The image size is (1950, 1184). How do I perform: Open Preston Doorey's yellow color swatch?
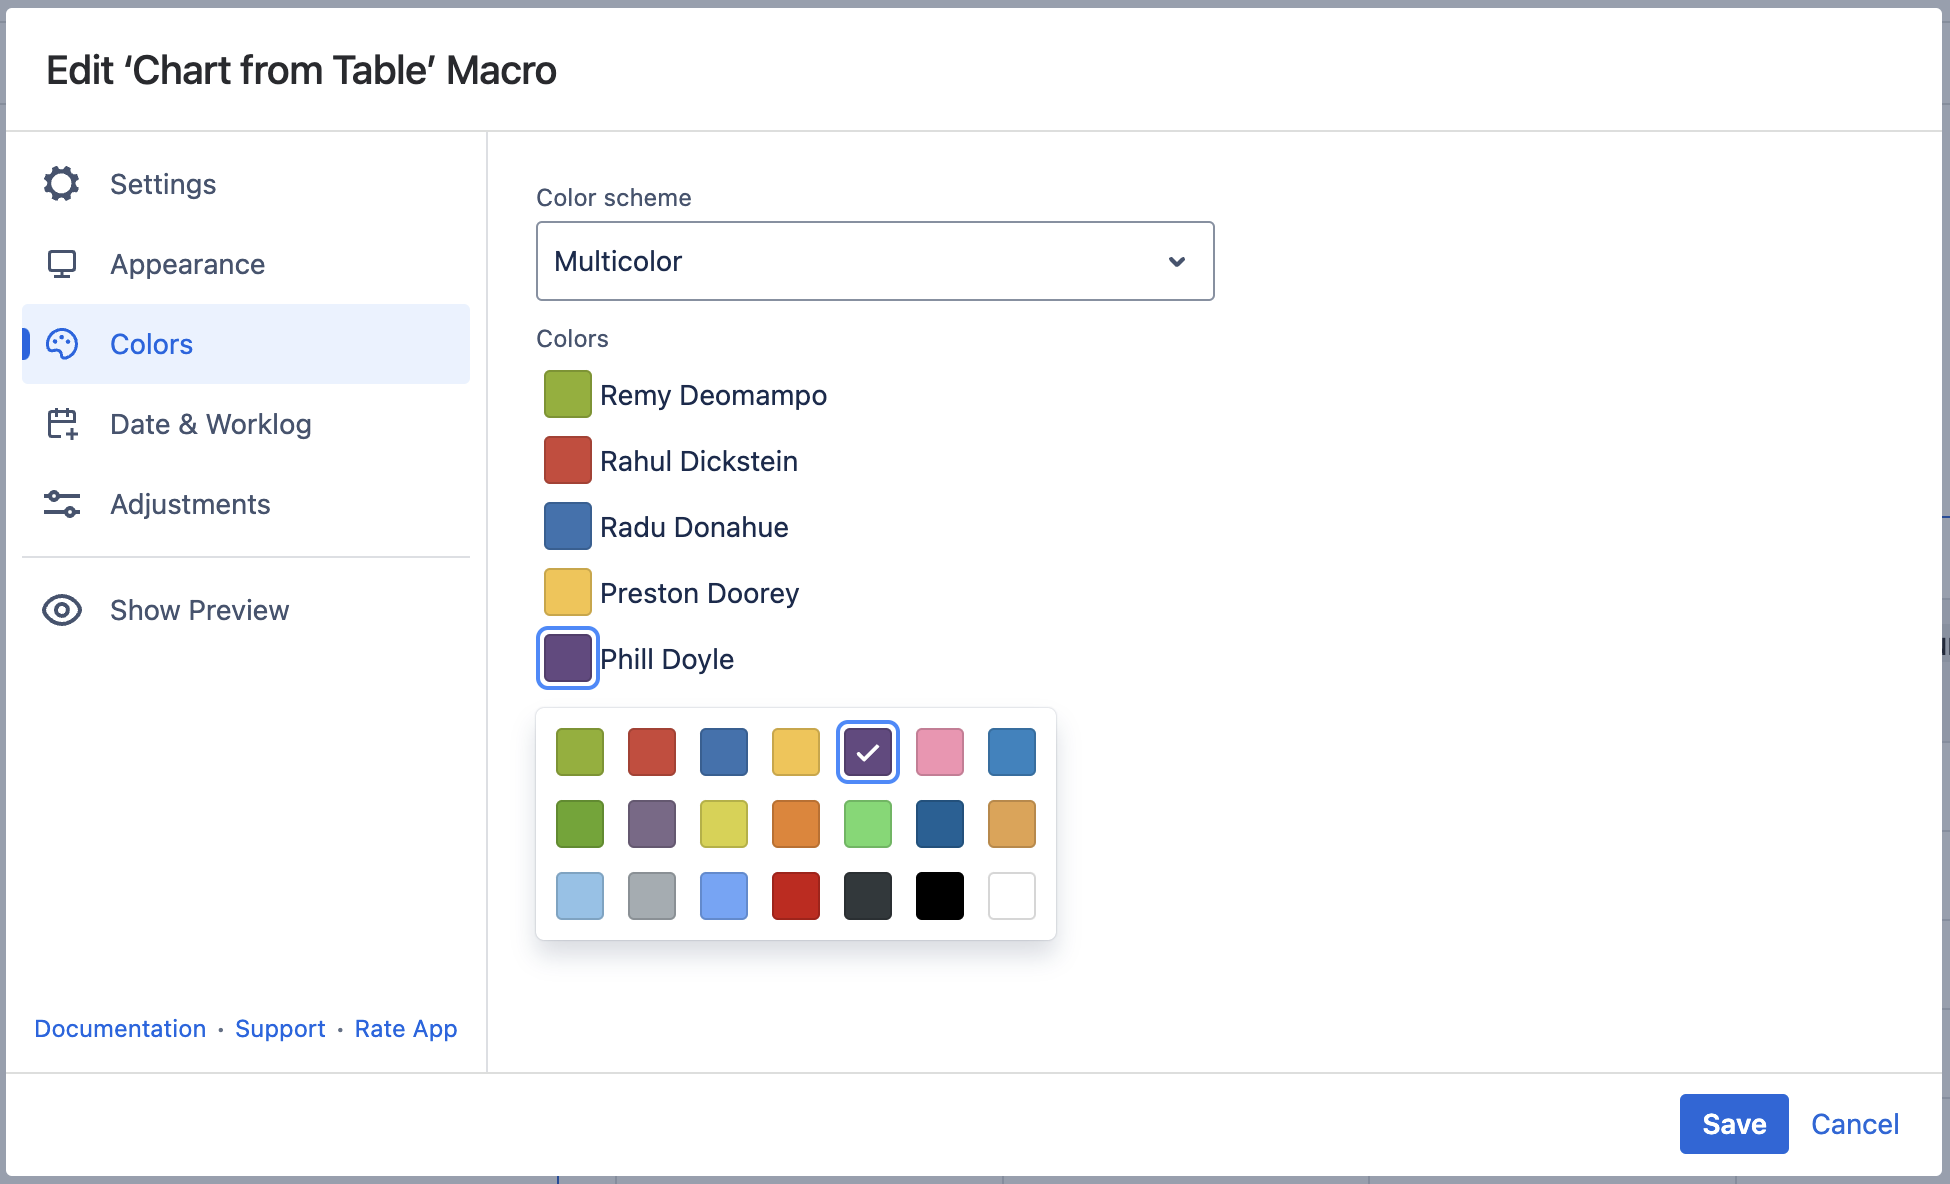click(x=567, y=592)
